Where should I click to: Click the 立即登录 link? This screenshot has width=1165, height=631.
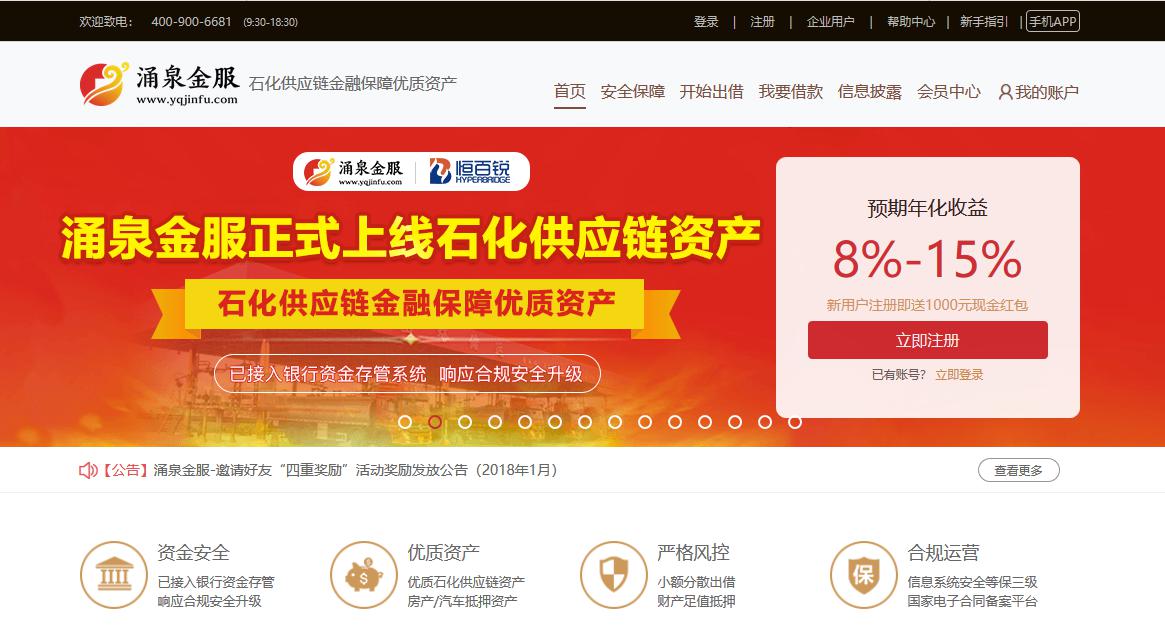(x=958, y=375)
